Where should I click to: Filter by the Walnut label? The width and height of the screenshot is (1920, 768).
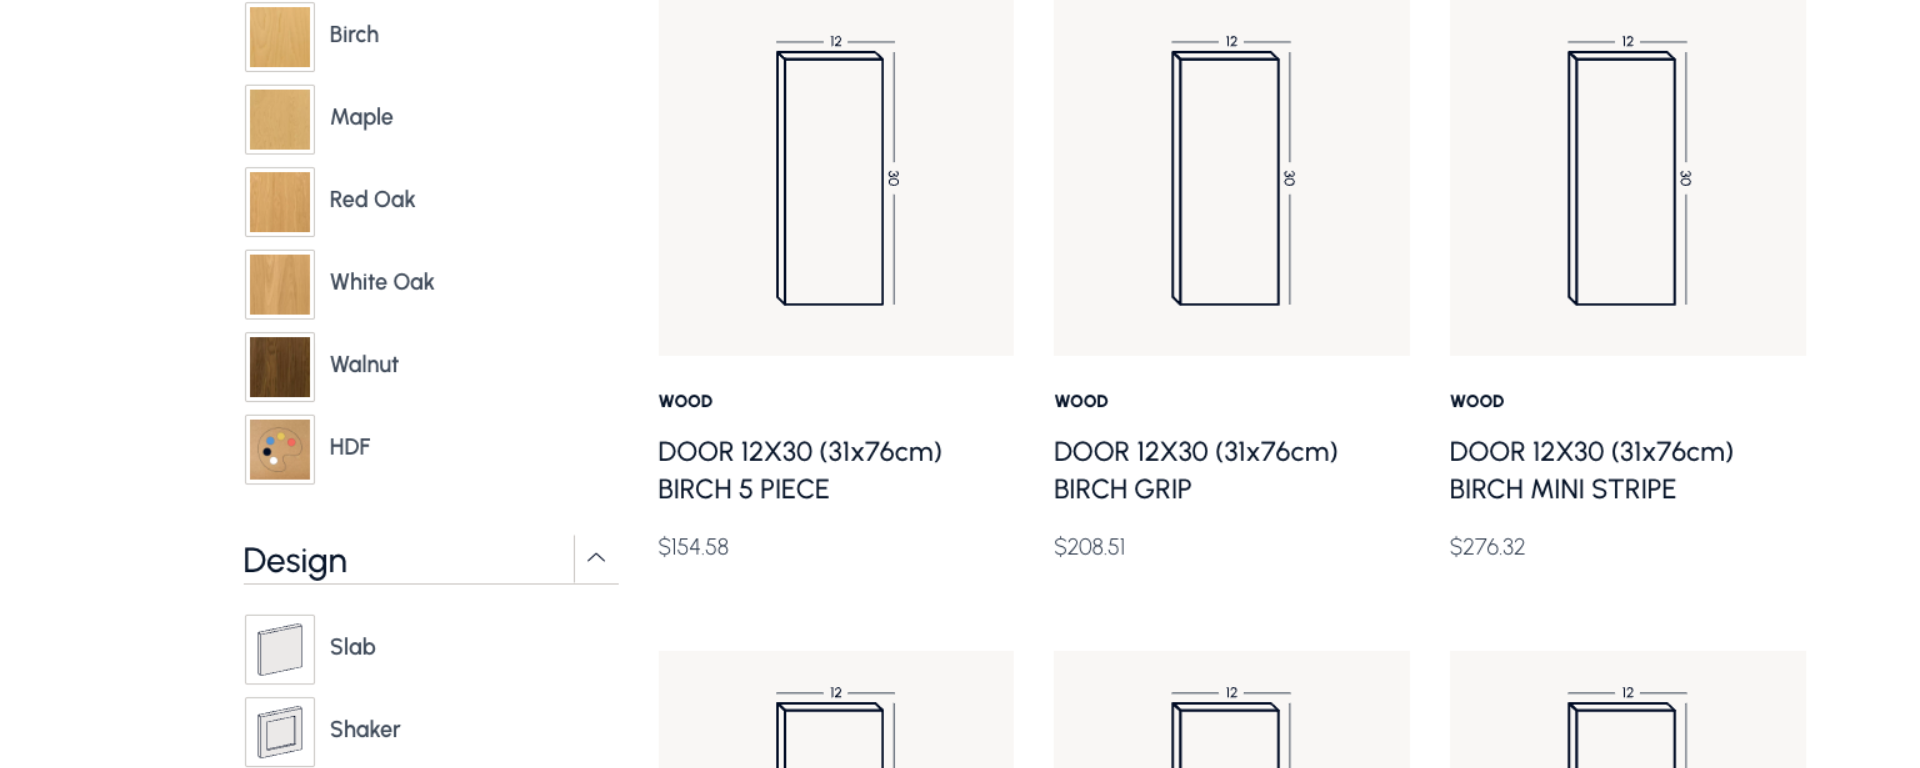pos(364,365)
